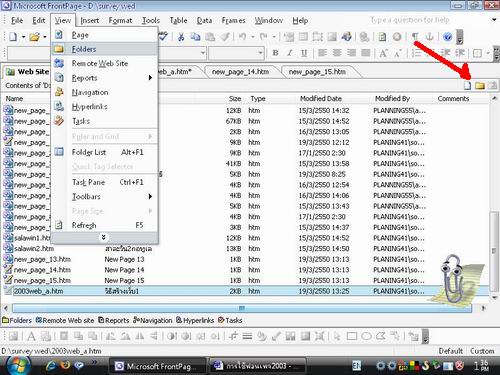Click the Underline formatting icon

(x=304, y=53)
